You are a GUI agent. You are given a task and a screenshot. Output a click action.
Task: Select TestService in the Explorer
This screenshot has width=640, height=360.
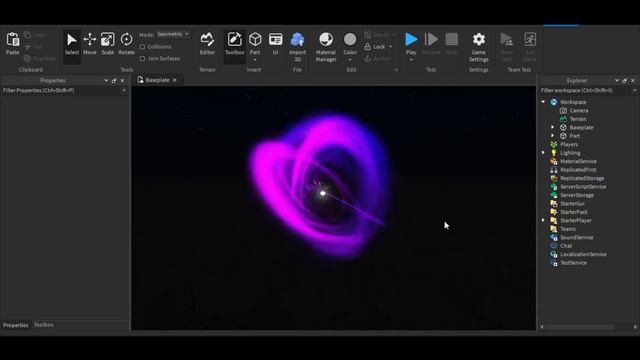coord(573,263)
